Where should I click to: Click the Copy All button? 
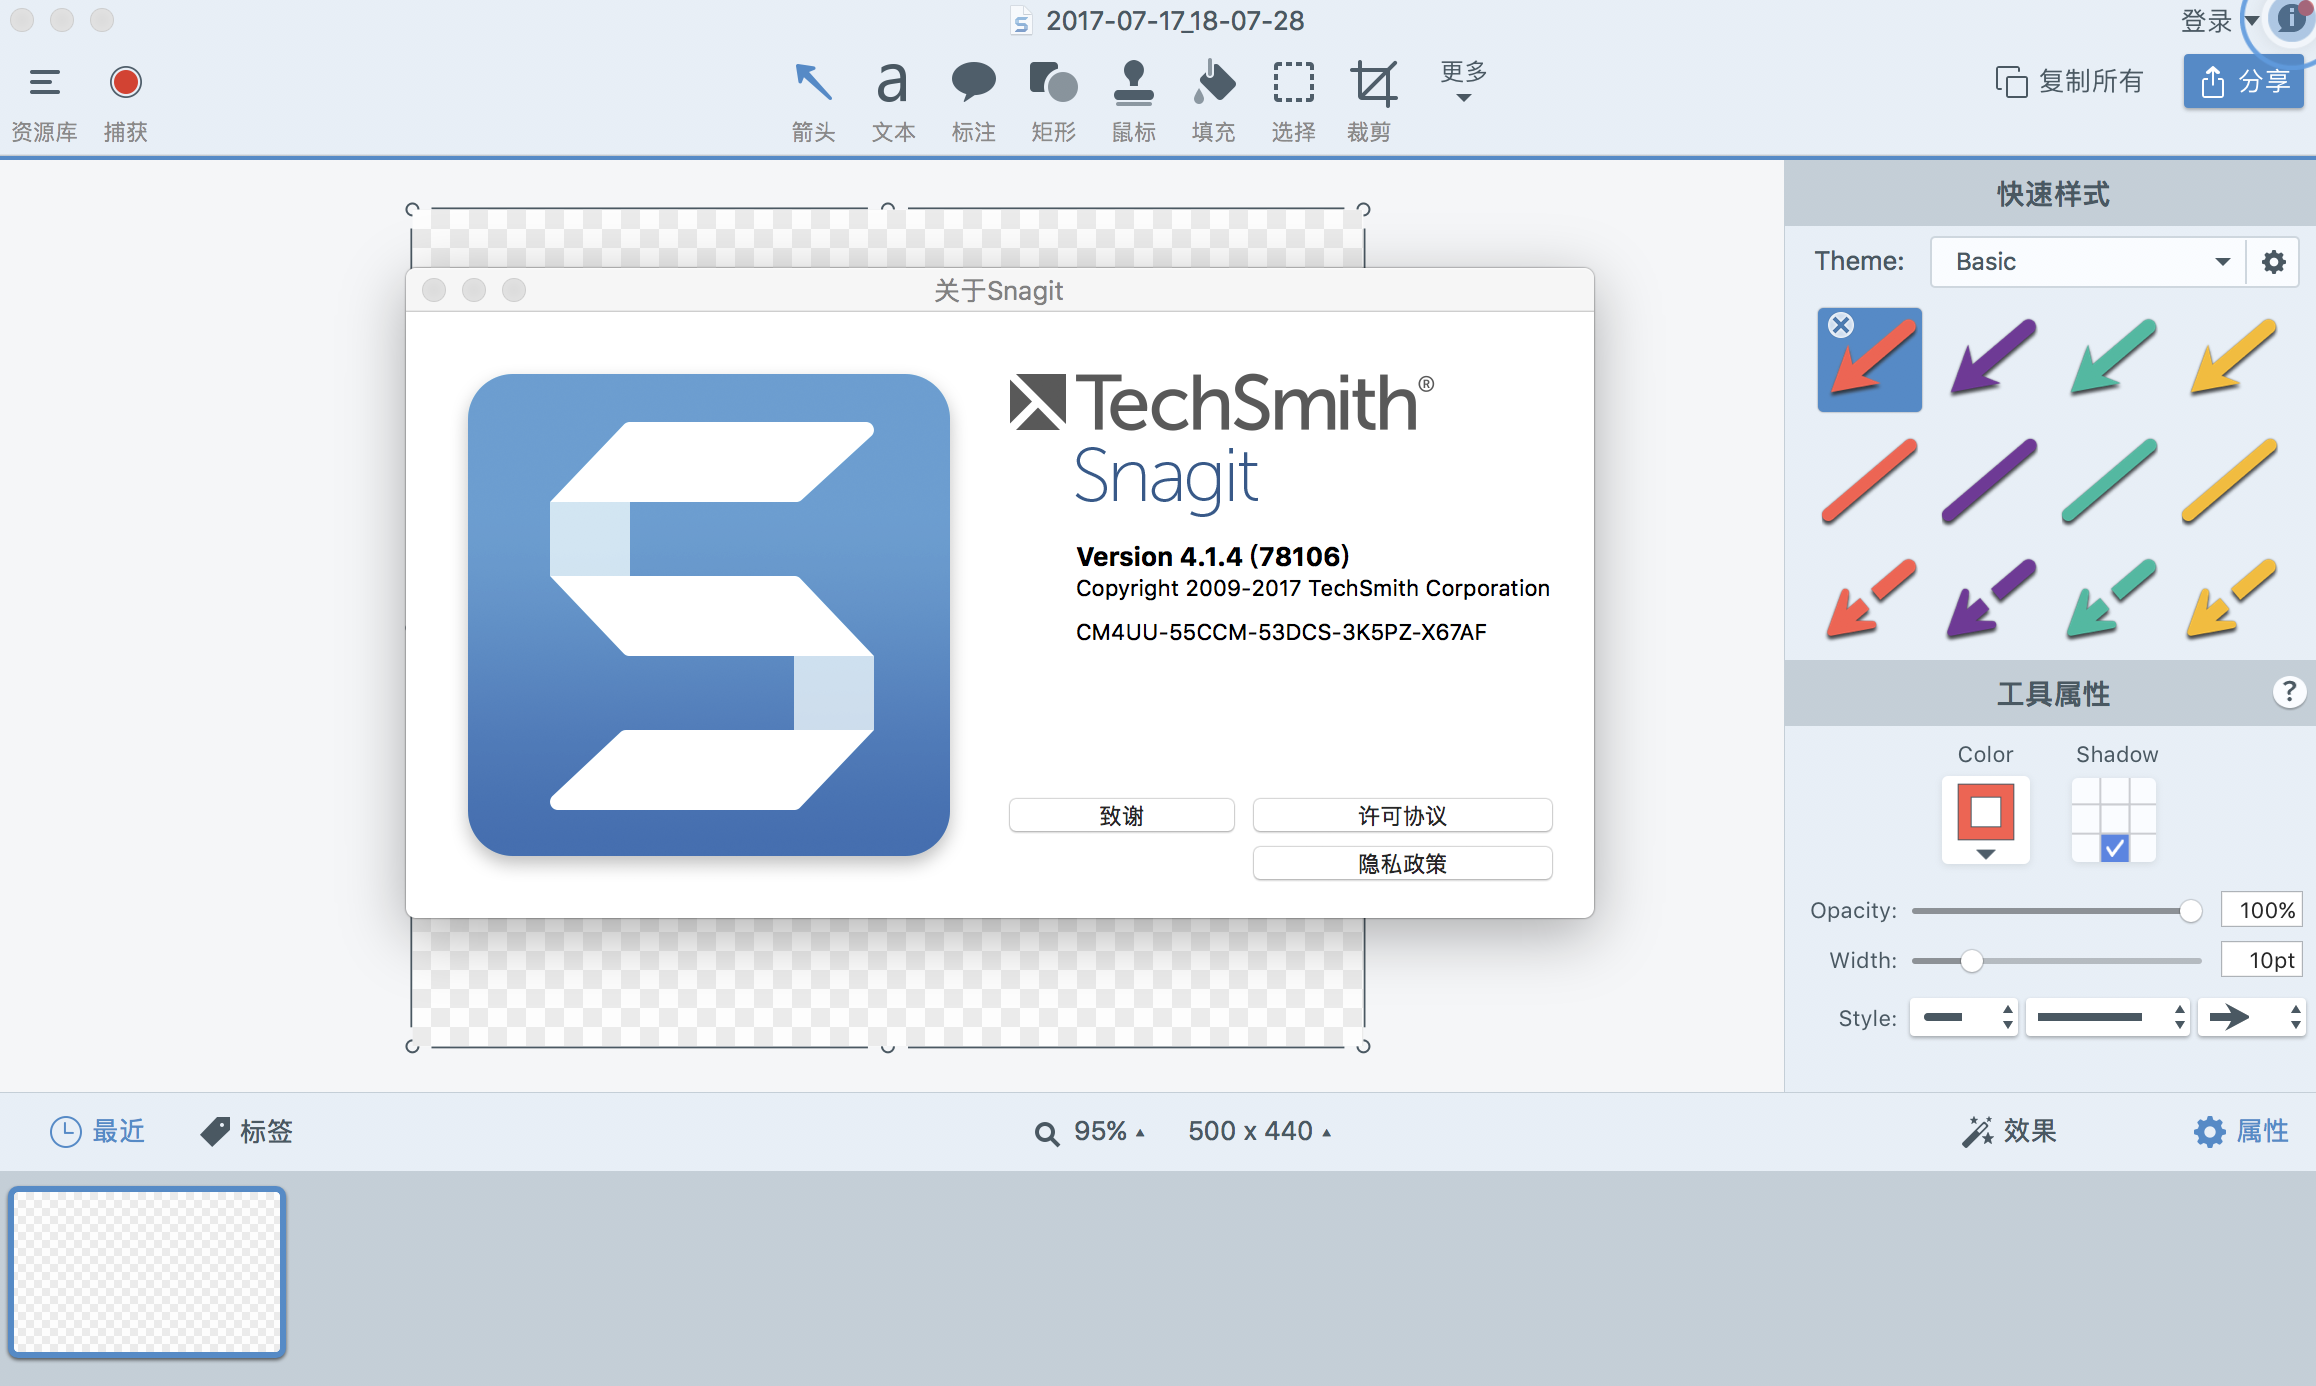(2069, 81)
